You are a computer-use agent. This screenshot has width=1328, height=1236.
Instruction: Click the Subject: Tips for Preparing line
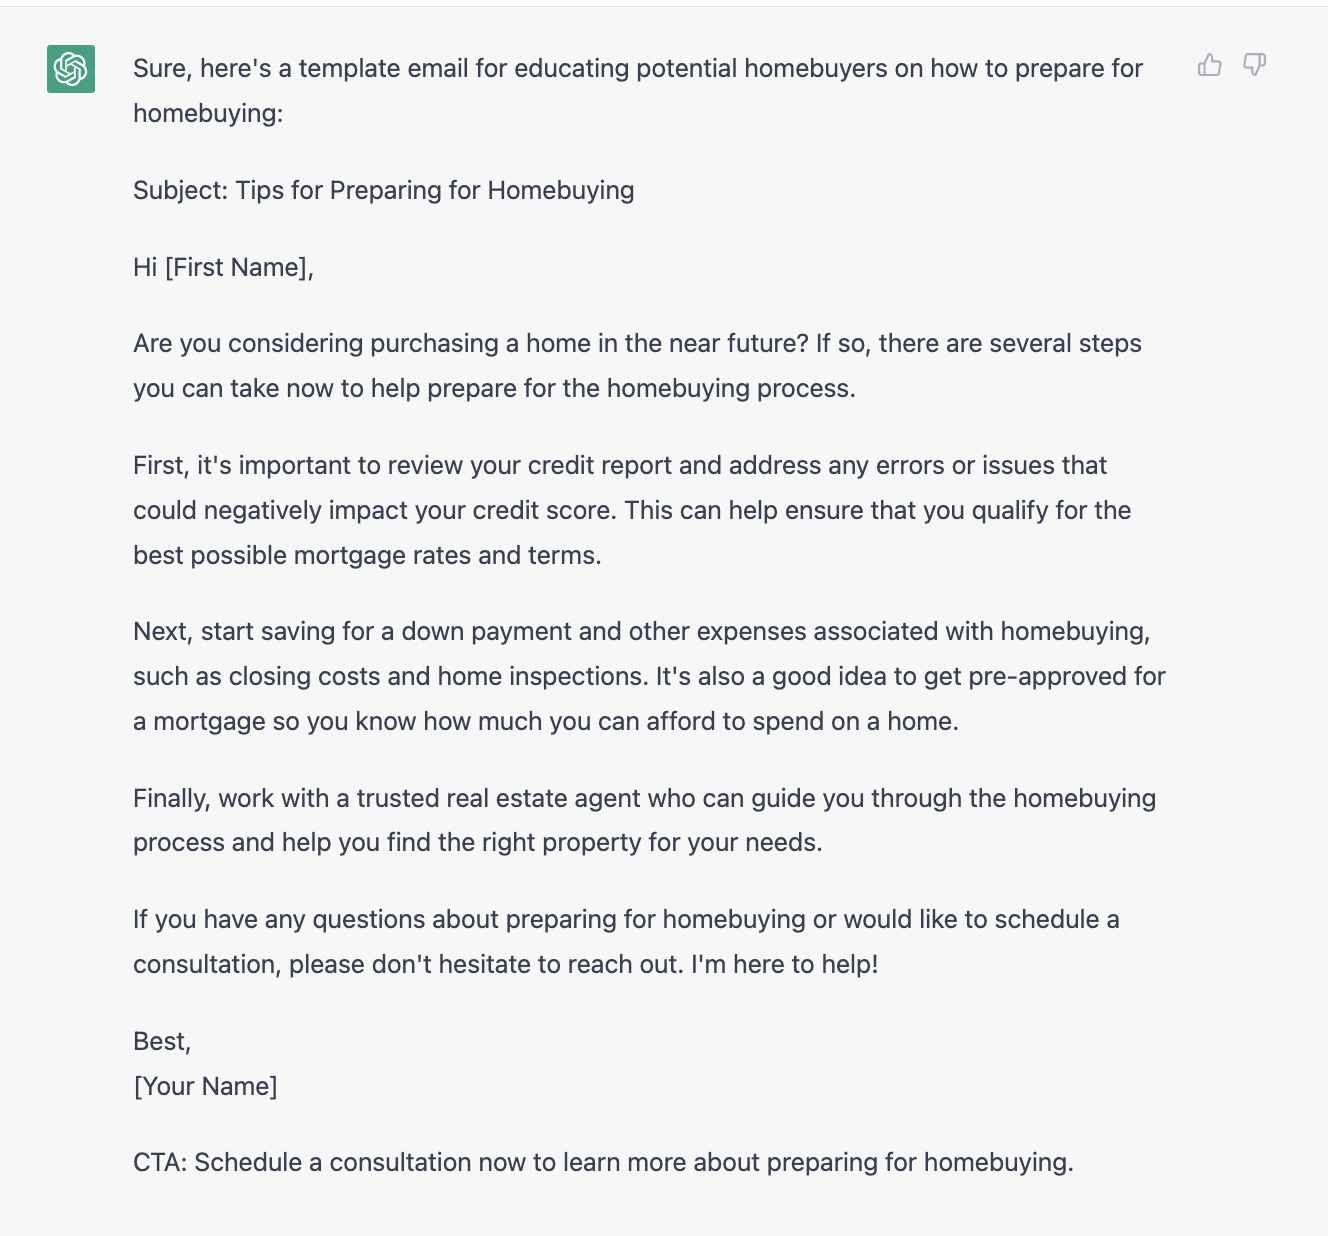[x=384, y=190]
